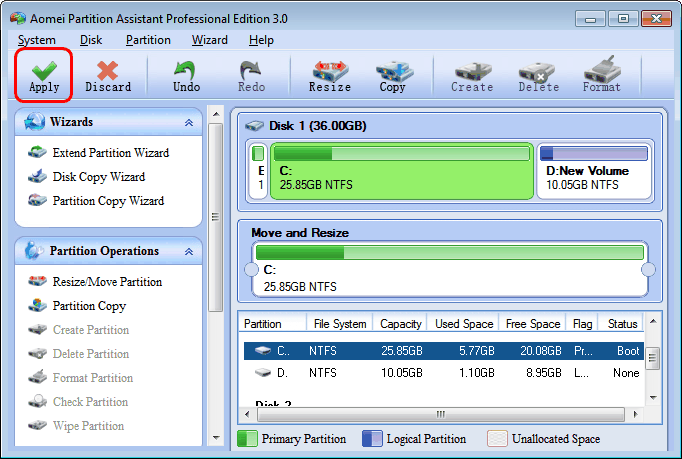
Task: Click the Primary Partition green legend swatch
Action: 247,439
